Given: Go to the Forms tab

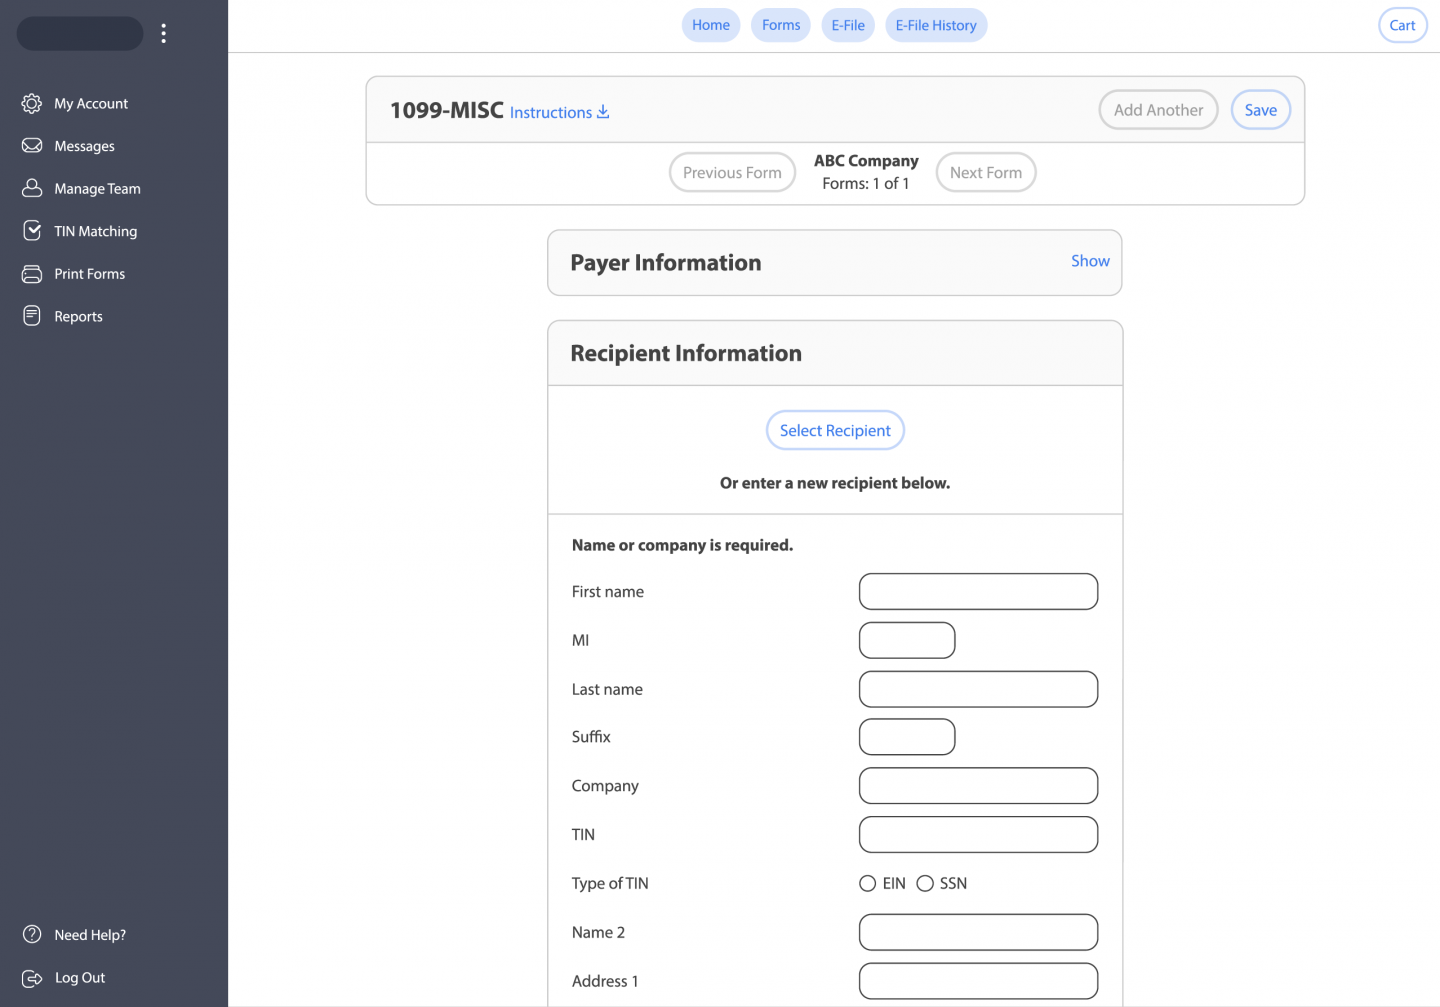Looking at the screenshot, I should point(780,26).
